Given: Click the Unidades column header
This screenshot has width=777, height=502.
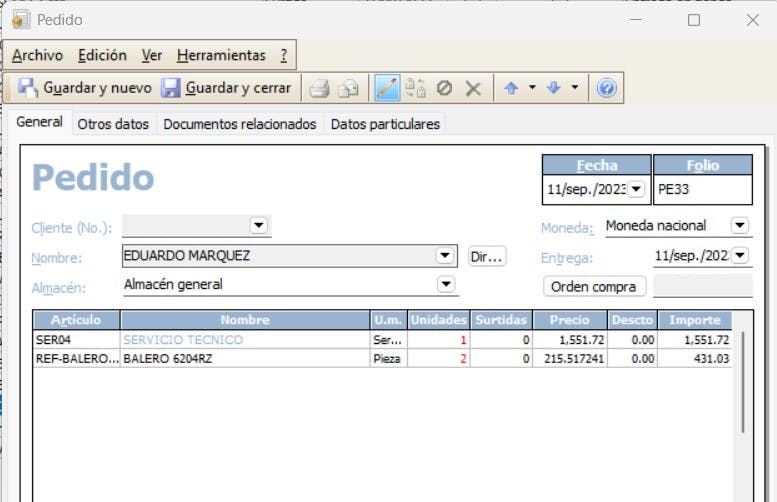Looking at the screenshot, I should (x=439, y=320).
